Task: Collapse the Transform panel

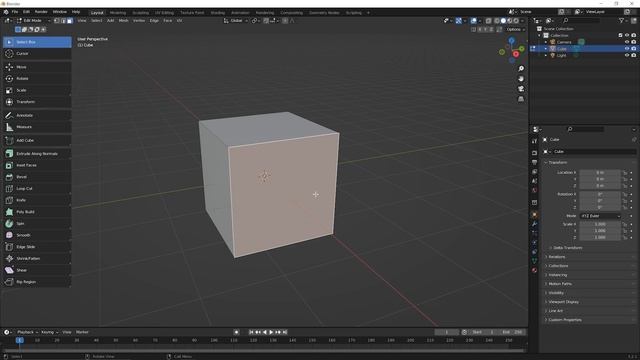Action: pyautogui.click(x=558, y=162)
